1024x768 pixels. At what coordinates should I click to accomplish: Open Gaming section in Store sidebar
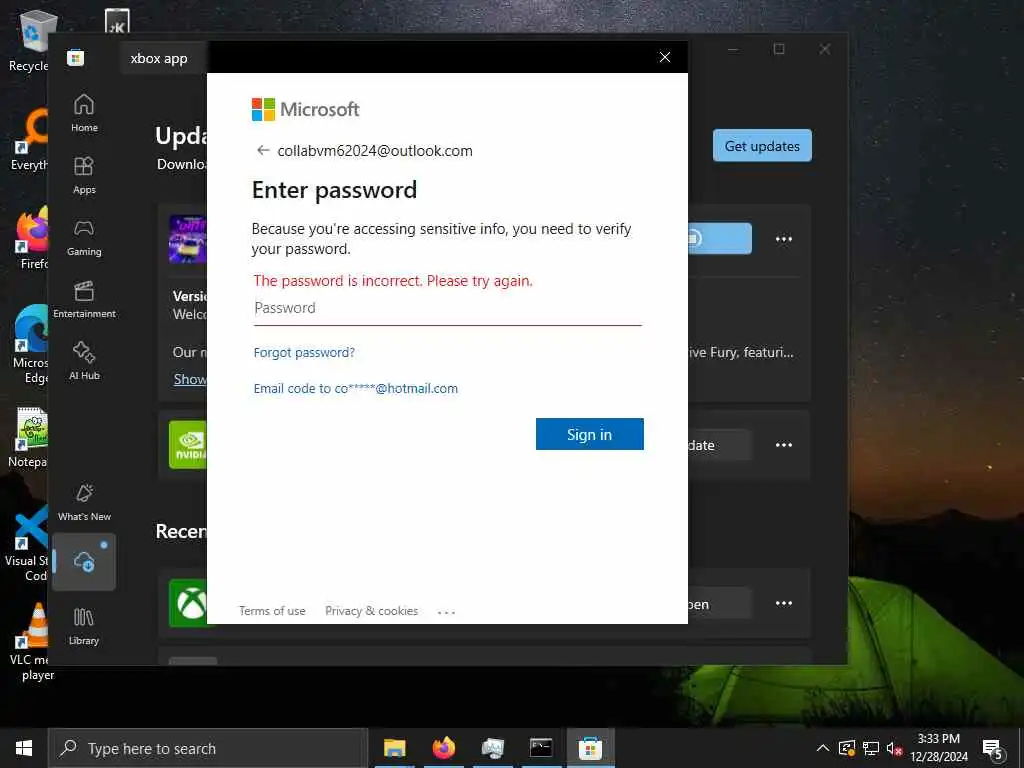(x=84, y=237)
